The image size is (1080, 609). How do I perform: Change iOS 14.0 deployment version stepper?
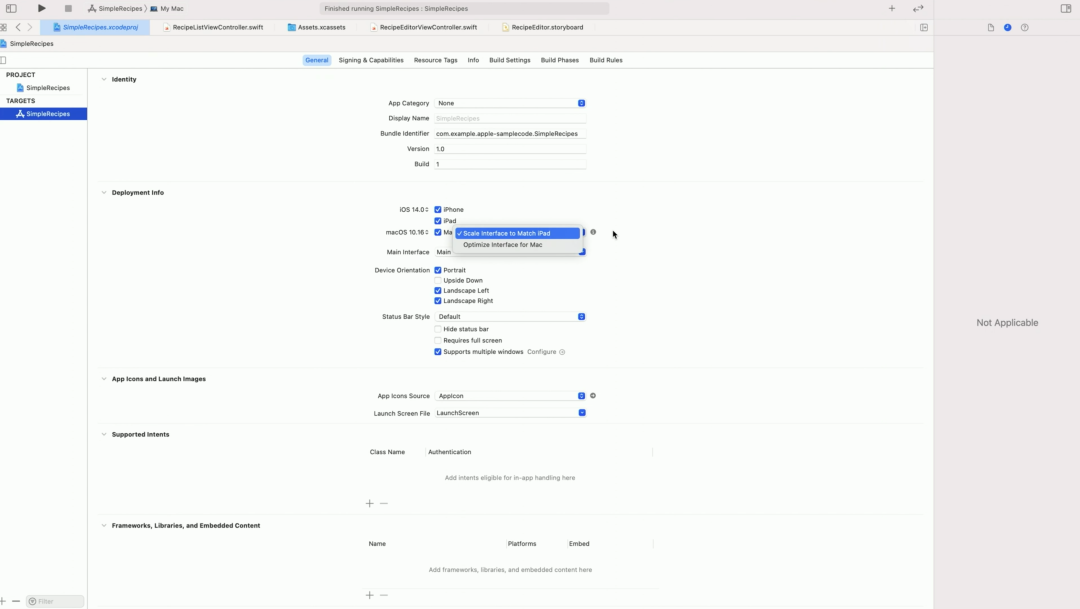pos(427,209)
